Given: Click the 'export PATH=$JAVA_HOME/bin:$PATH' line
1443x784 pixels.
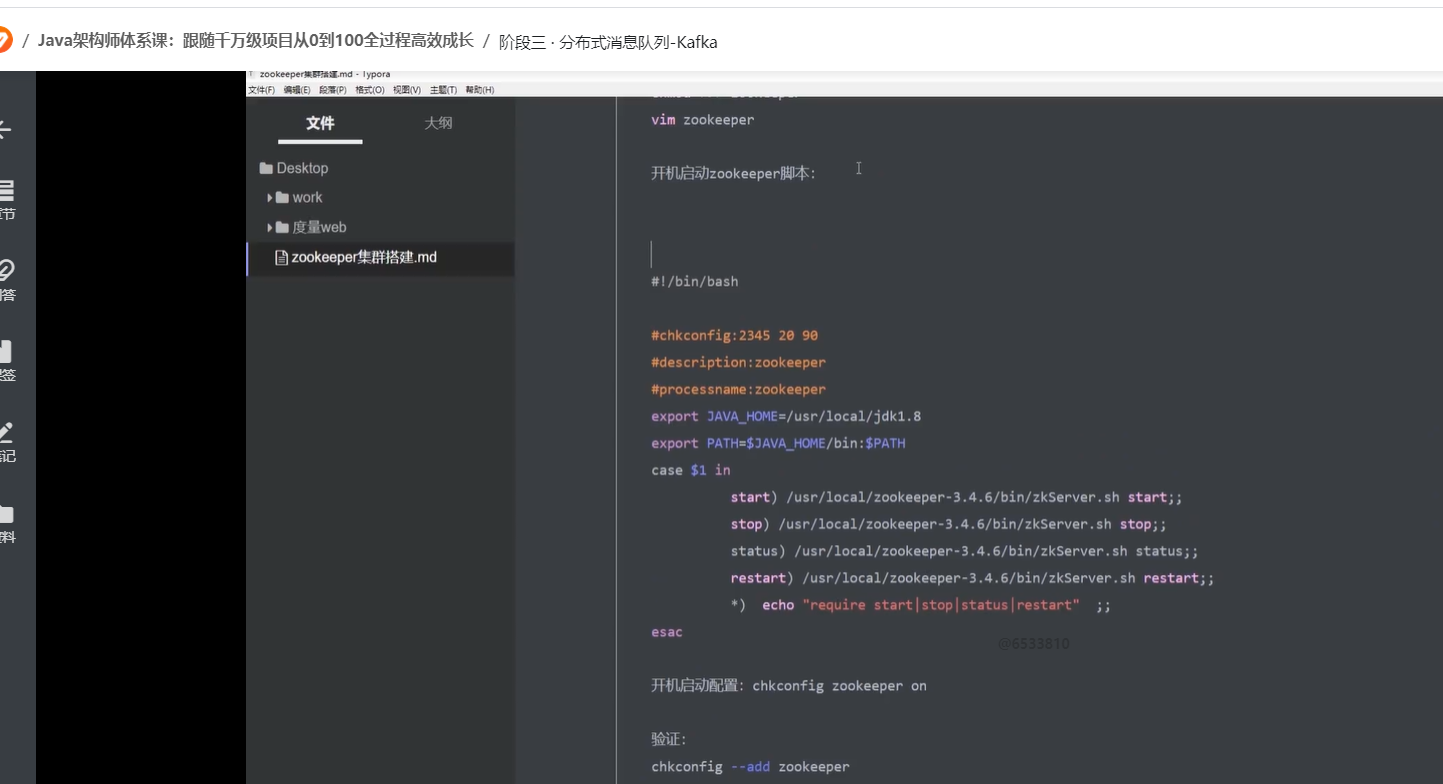Looking at the screenshot, I should coord(778,444).
